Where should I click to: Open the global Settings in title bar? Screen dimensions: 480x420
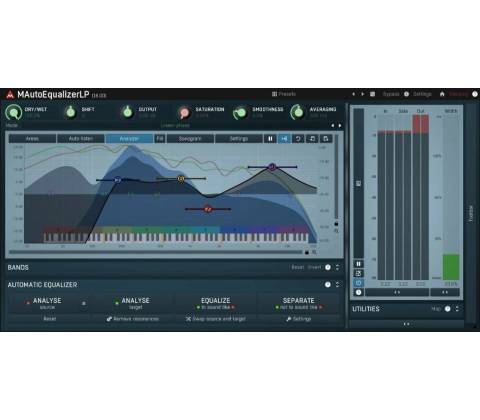[x=422, y=94]
